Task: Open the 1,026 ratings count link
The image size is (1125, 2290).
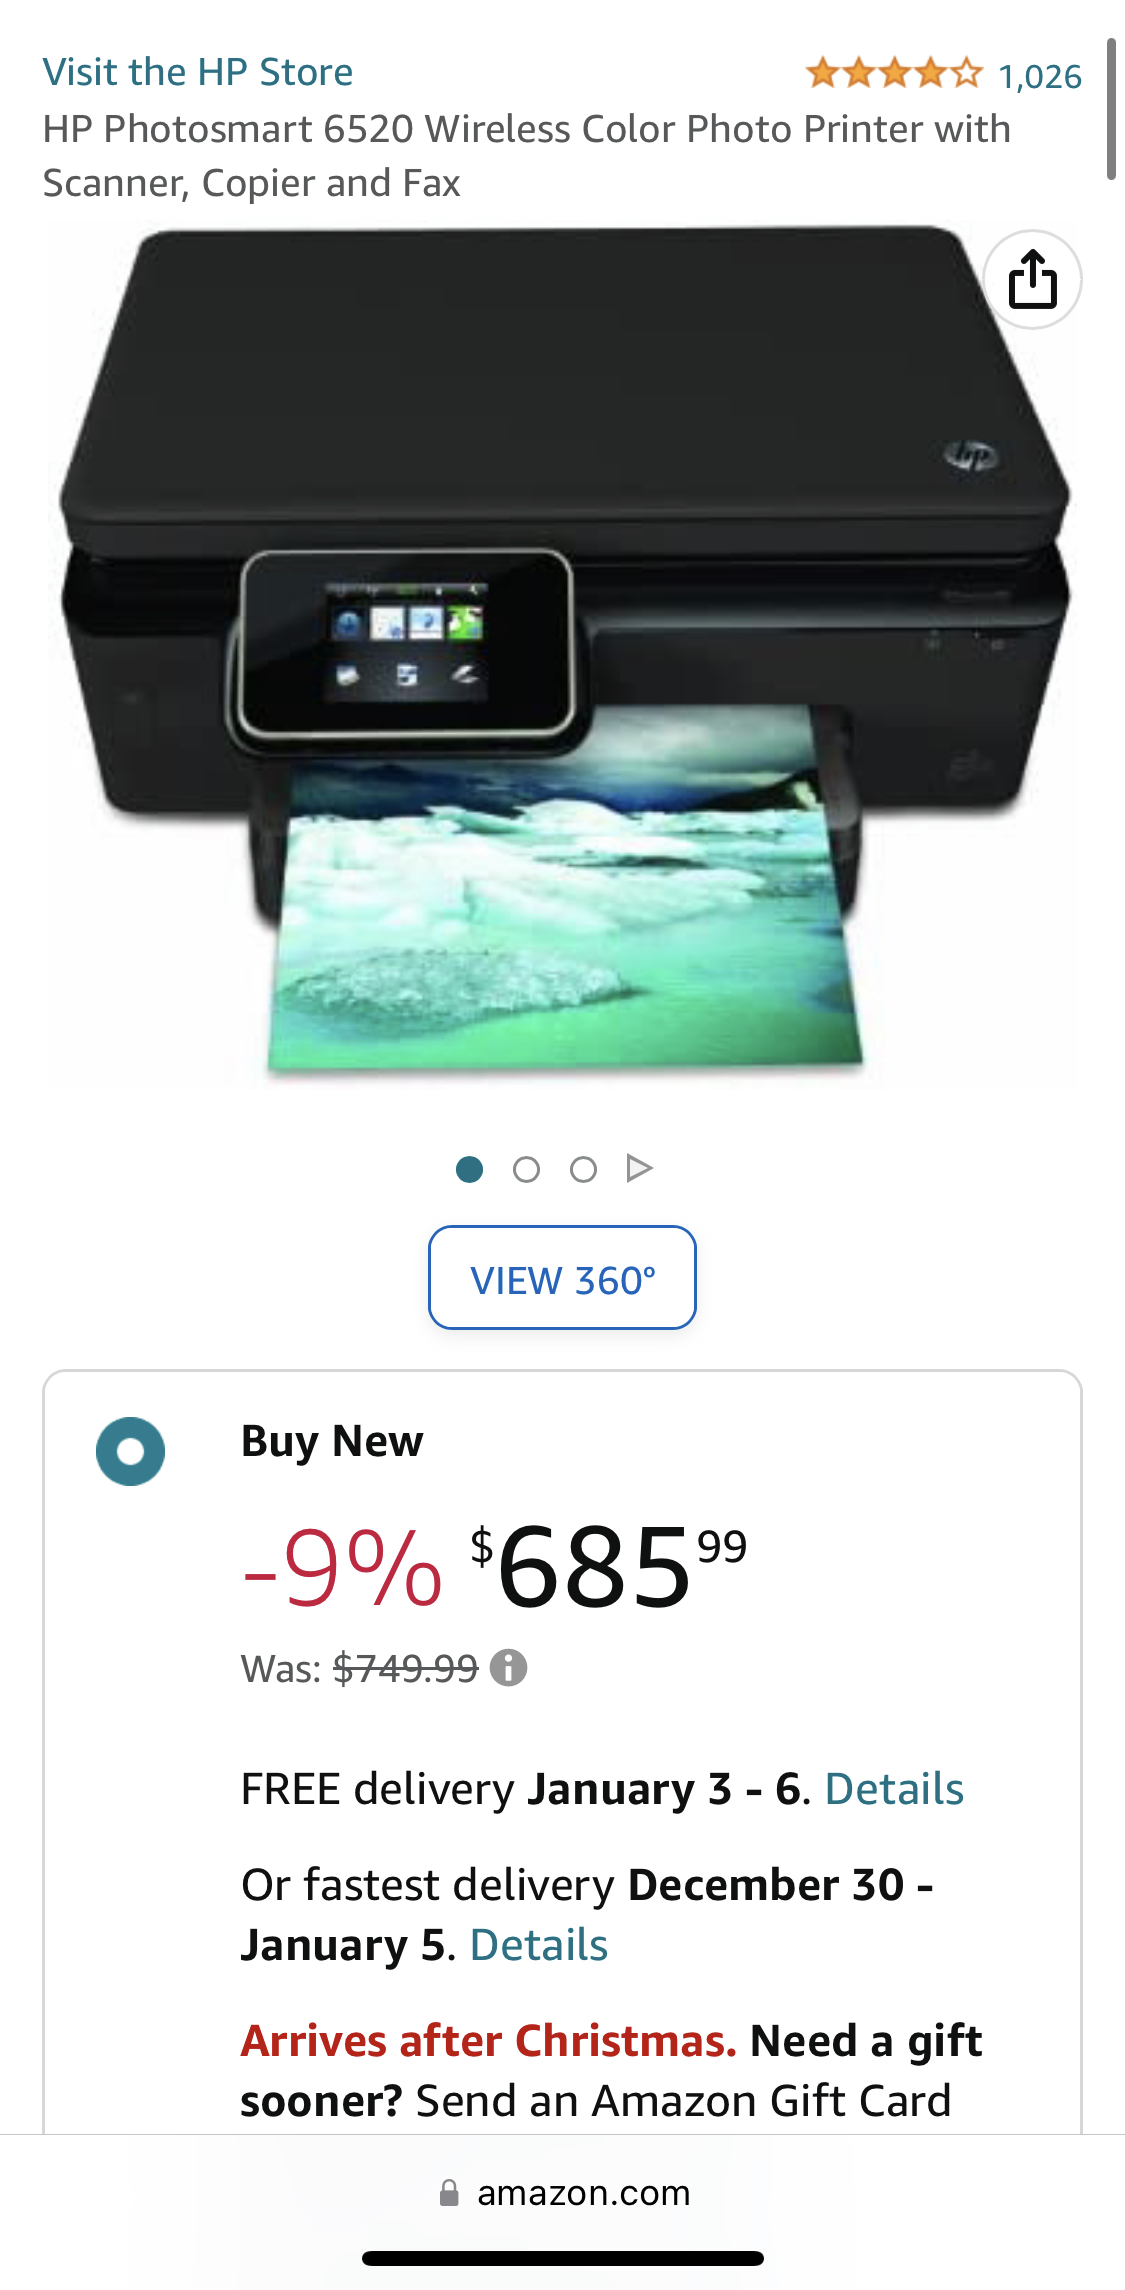Action: click(x=1040, y=76)
